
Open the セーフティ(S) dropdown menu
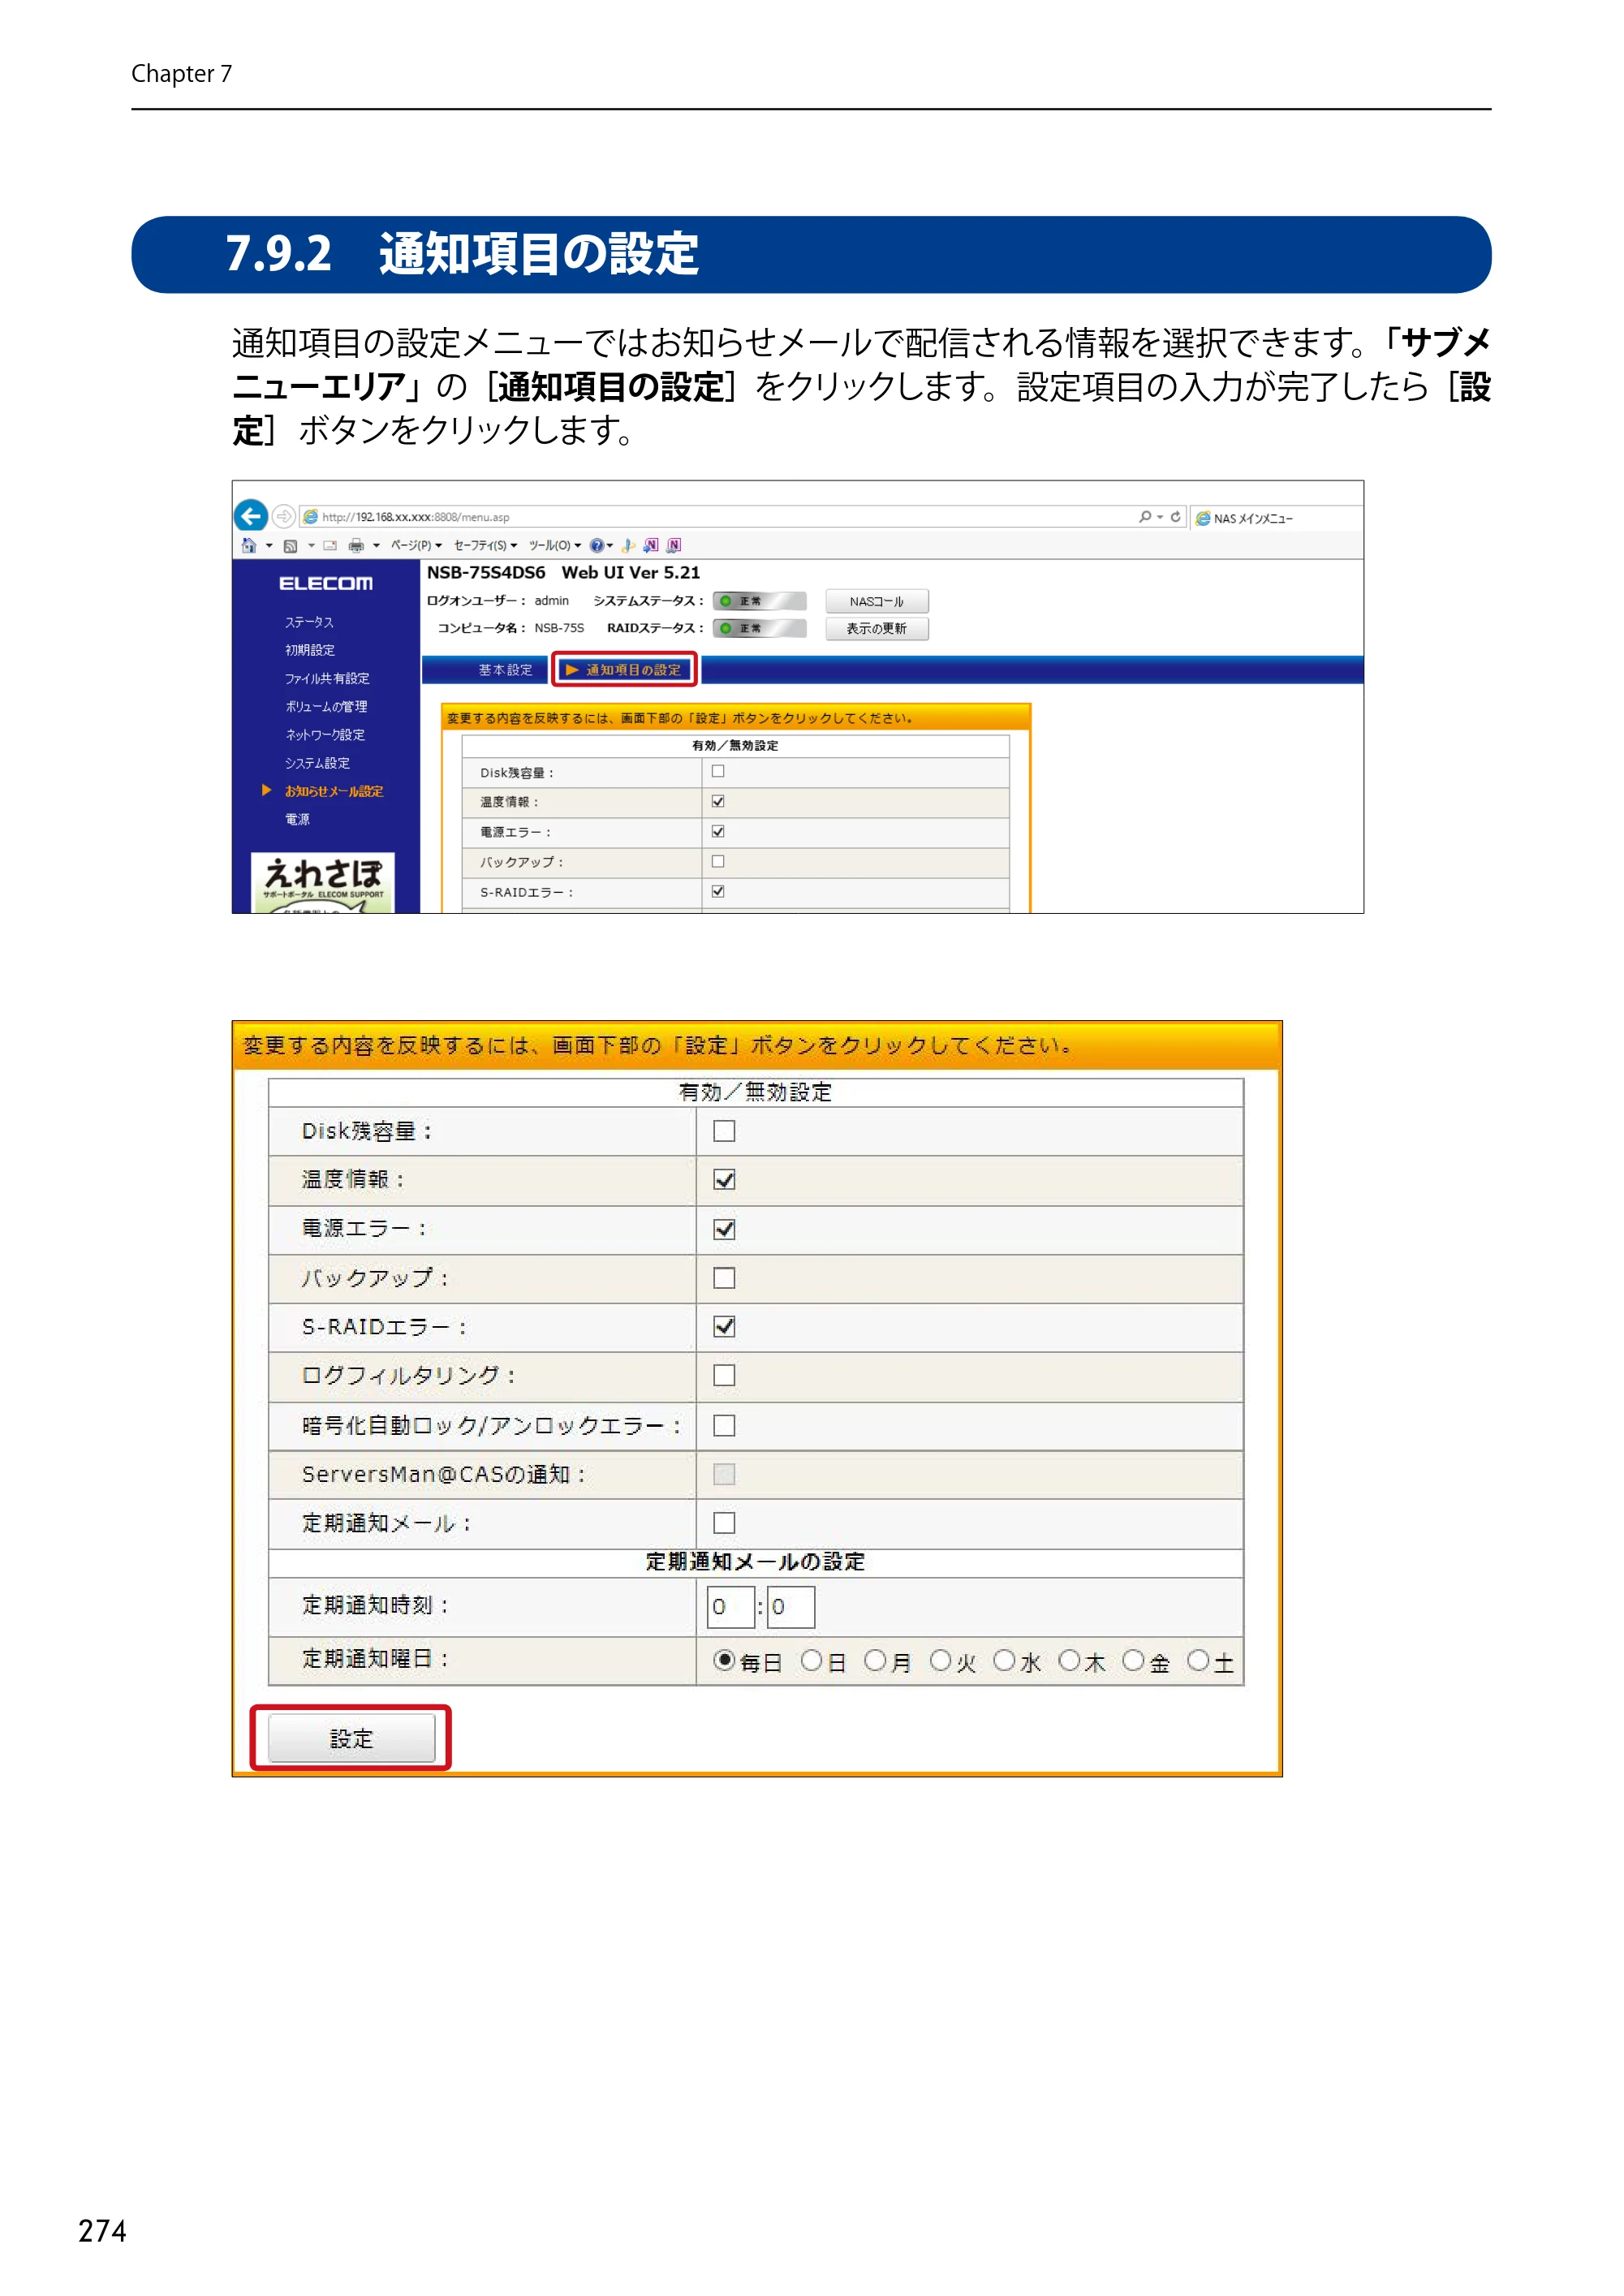[485, 545]
